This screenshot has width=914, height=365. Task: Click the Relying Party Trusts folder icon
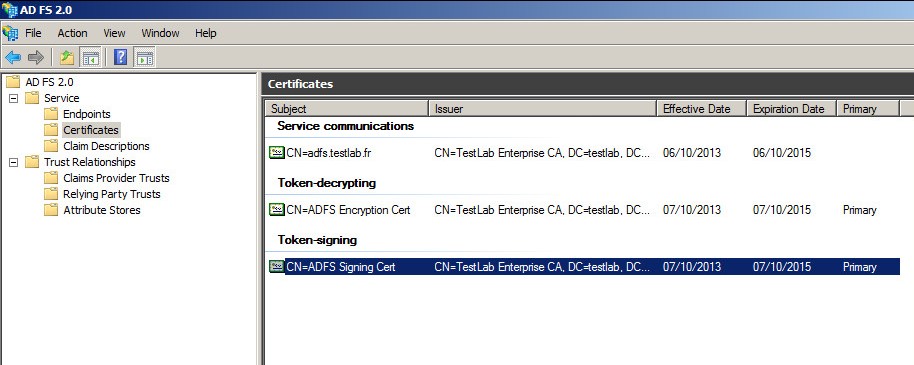pos(51,194)
